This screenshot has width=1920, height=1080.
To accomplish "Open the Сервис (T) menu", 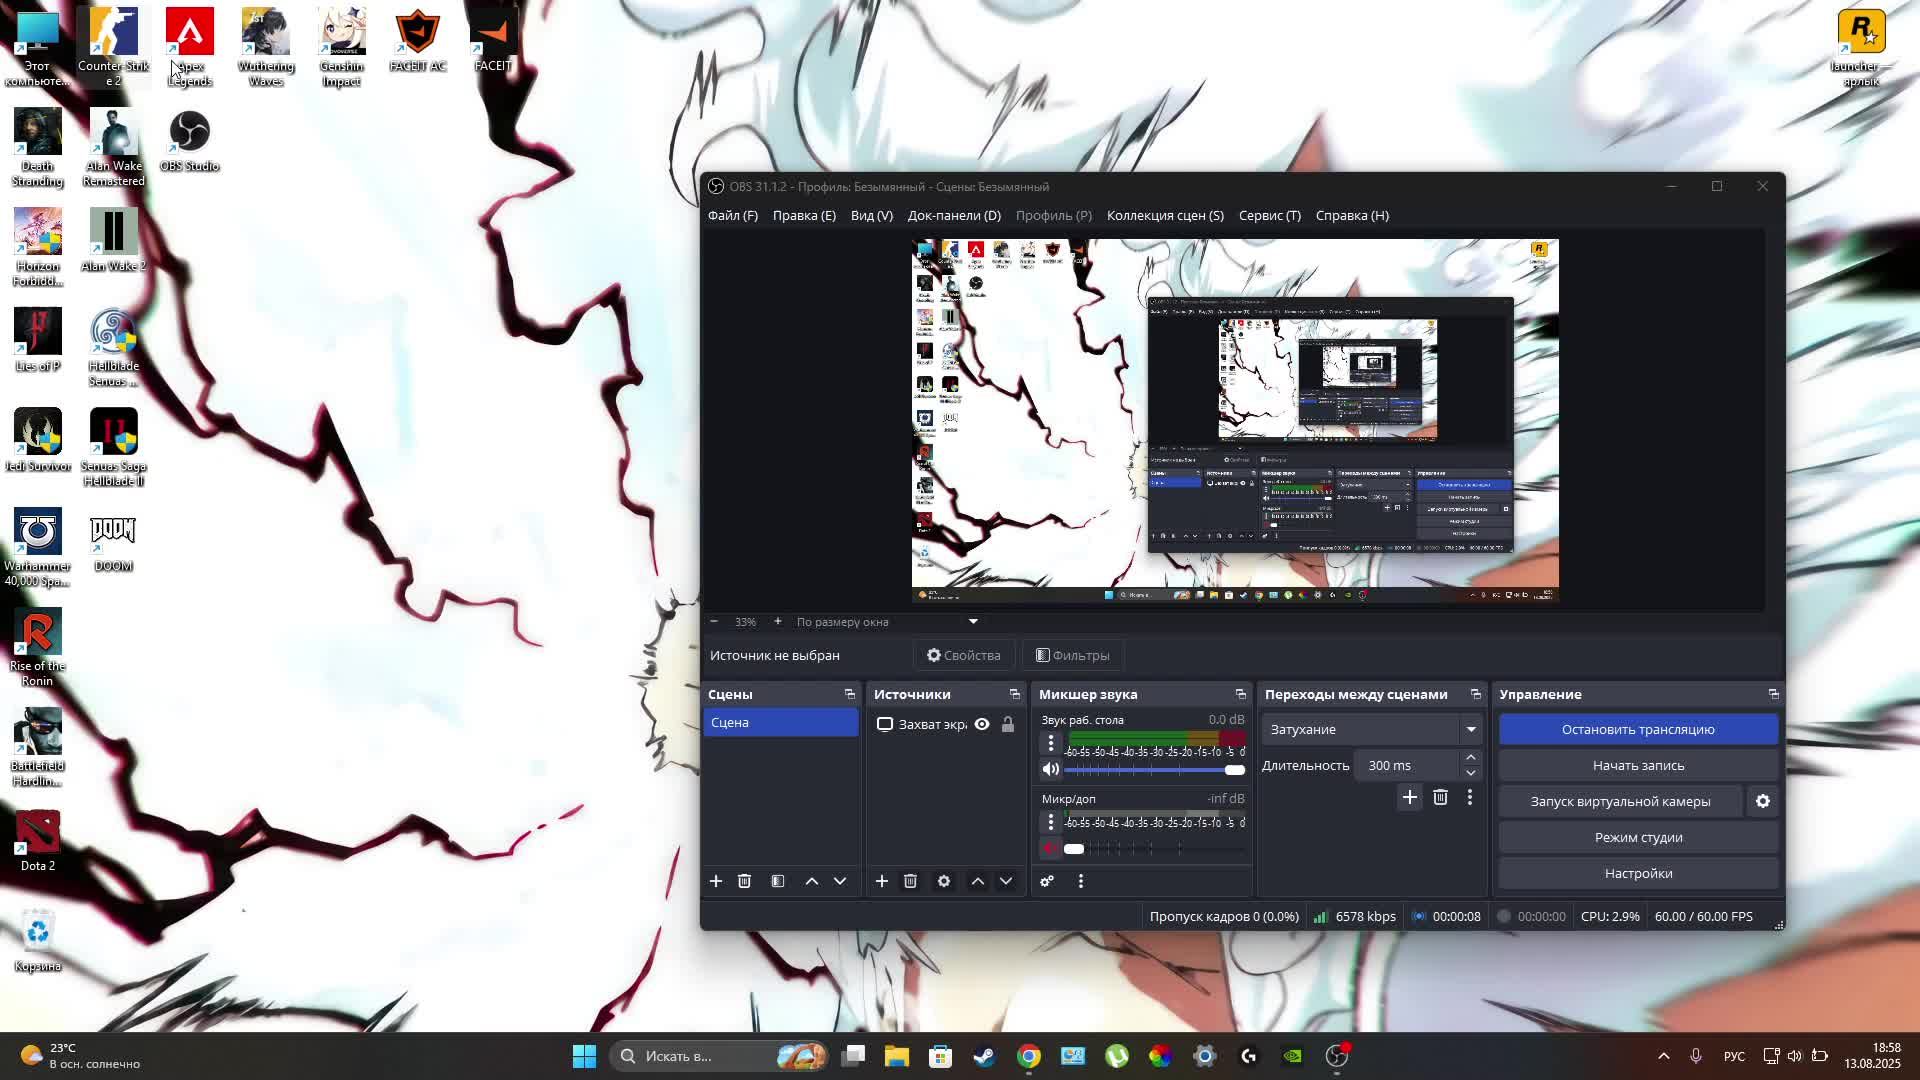I will 1269,215.
